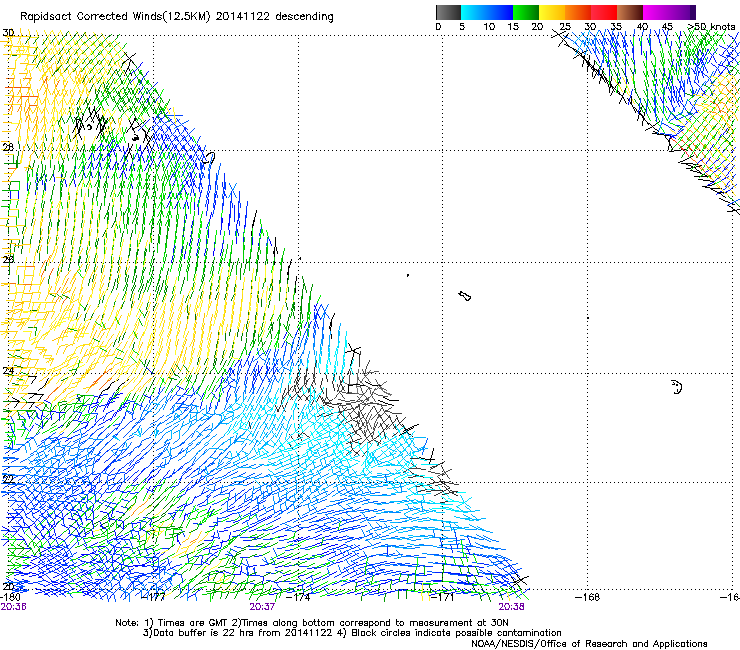The height and width of the screenshot is (650, 740).
Task: Click the round island outline near longitude -166
Action: tap(677, 387)
